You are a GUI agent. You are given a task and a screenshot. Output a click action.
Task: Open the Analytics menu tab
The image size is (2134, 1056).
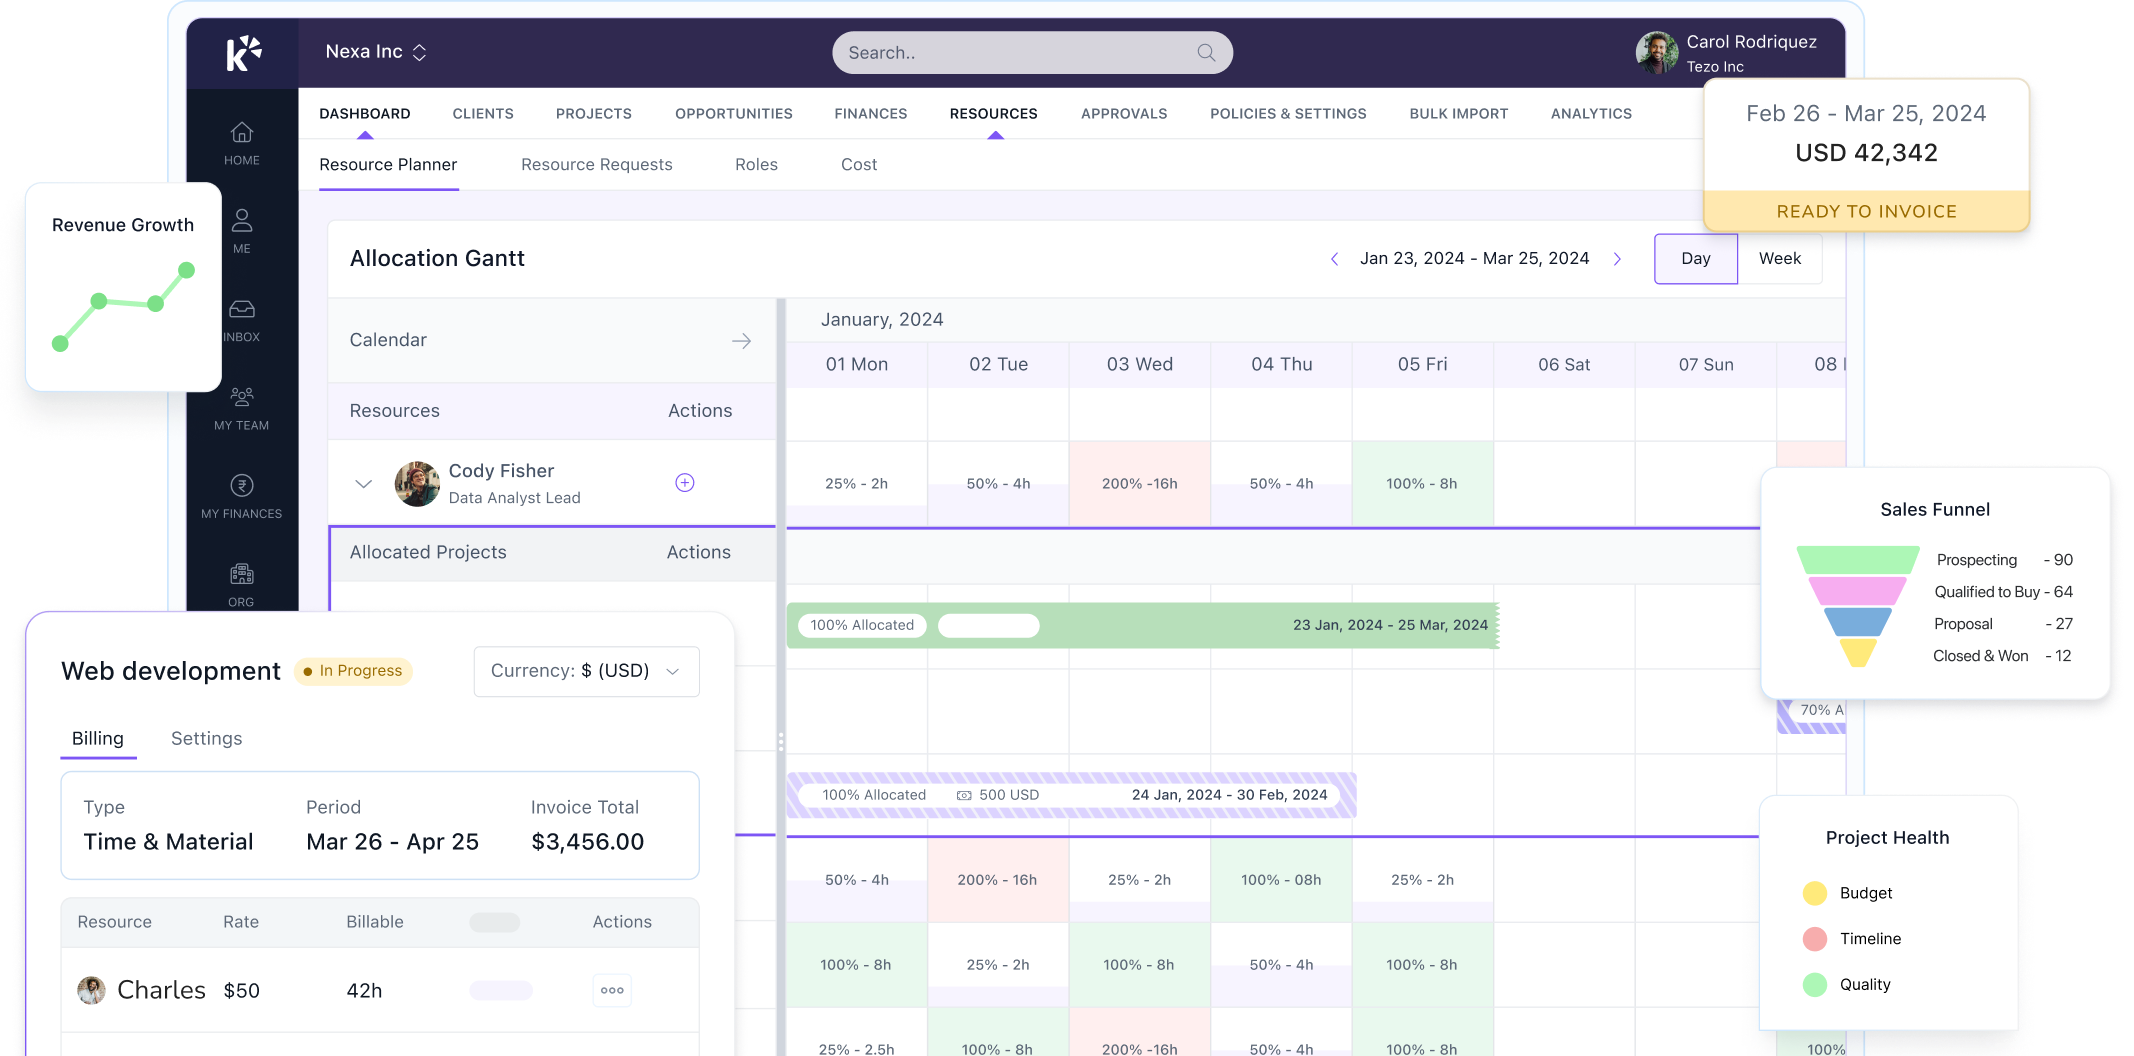(x=1591, y=114)
